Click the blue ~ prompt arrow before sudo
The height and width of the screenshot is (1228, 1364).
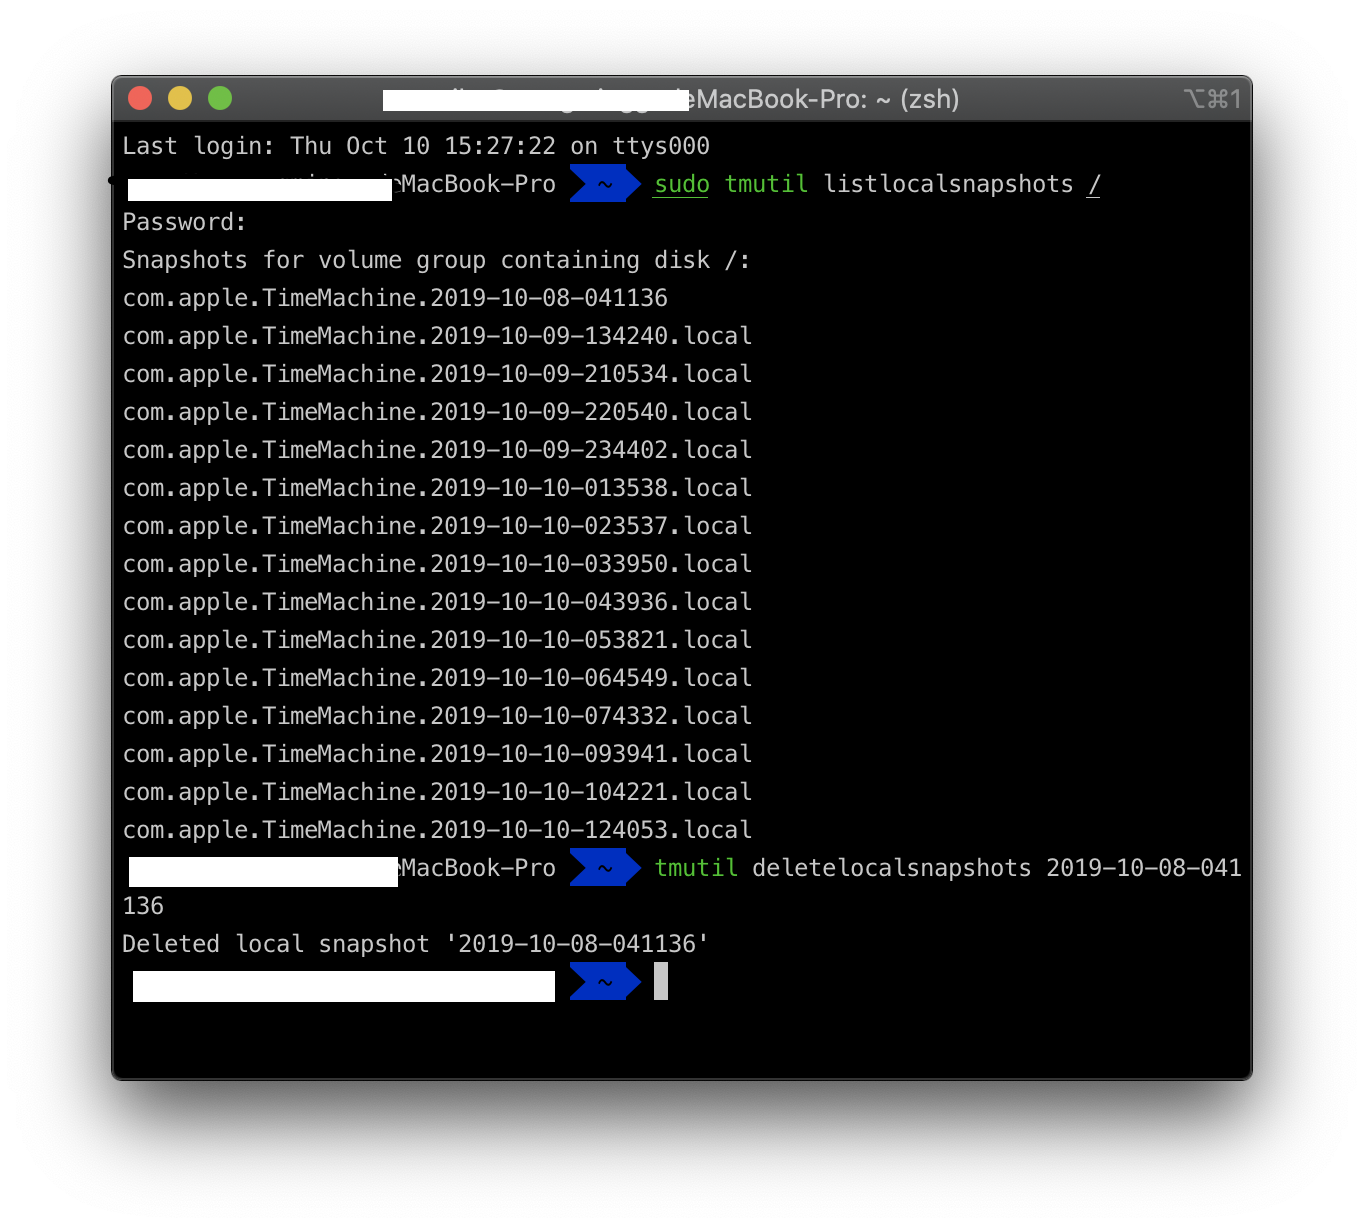[605, 184]
